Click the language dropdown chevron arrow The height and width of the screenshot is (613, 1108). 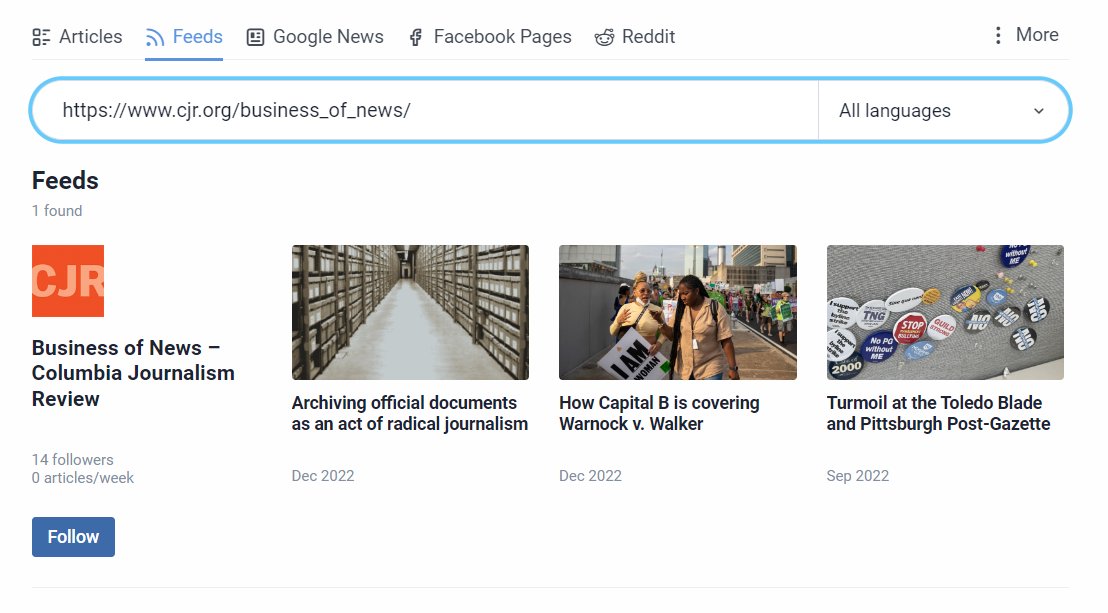tap(1039, 111)
